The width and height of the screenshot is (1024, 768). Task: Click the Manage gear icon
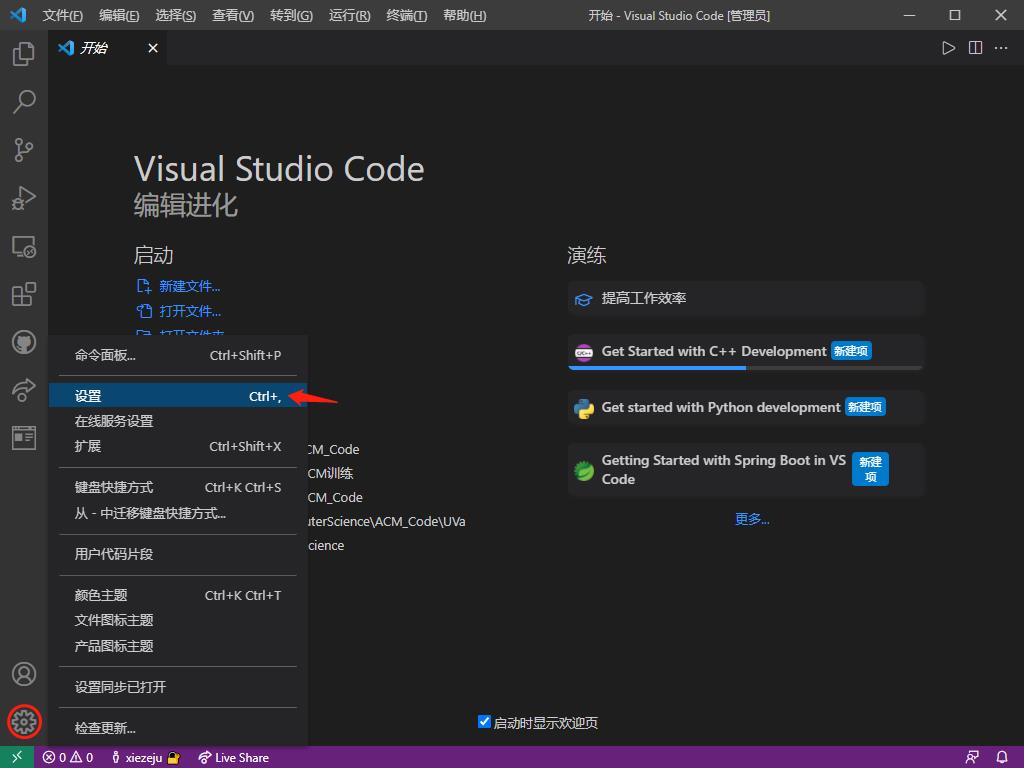click(x=24, y=722)
